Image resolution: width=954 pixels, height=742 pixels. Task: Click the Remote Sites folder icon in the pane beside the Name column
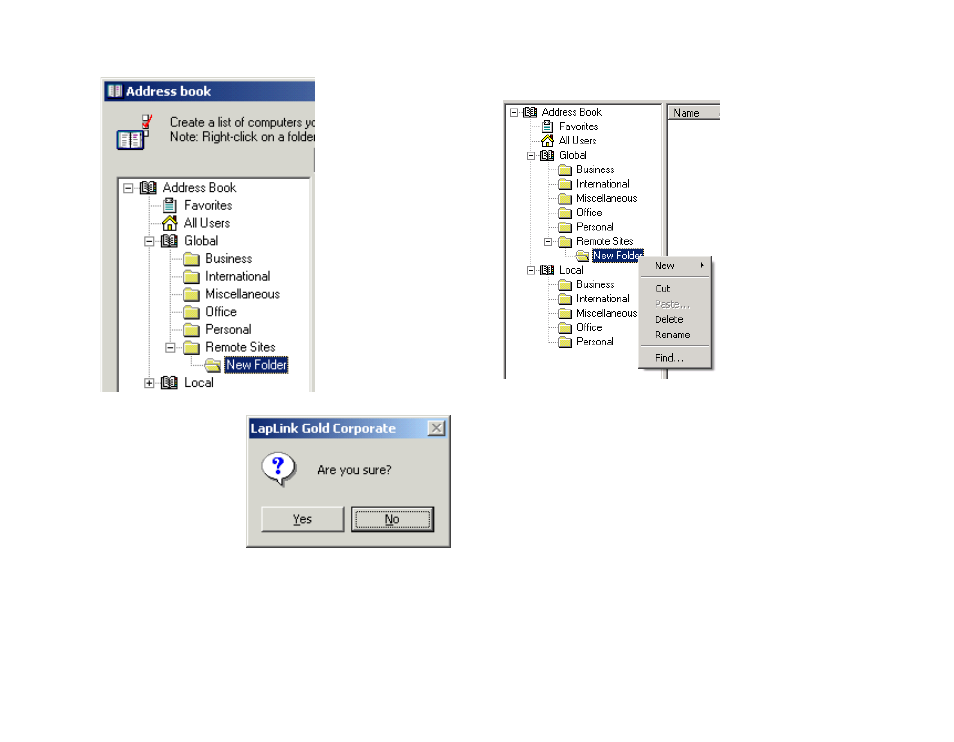tap(565, 241)
